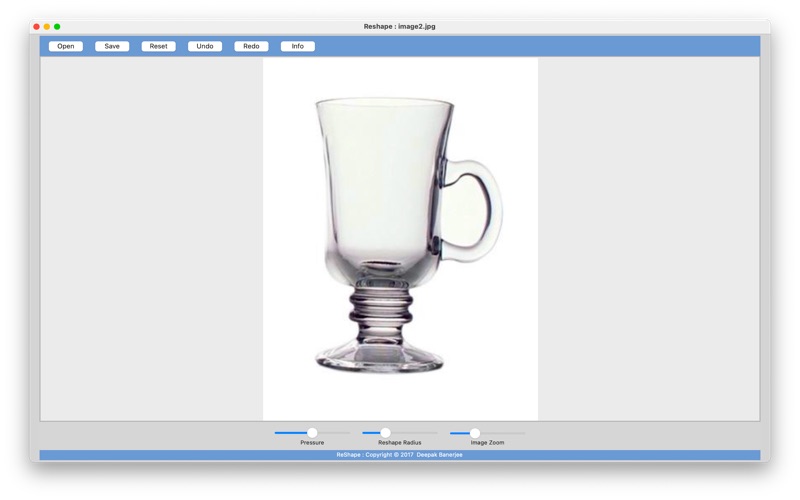Viewport: 800px width, 500px height.
Task: Close the Reshape window with red button
Action: click(x=37, y=27)
